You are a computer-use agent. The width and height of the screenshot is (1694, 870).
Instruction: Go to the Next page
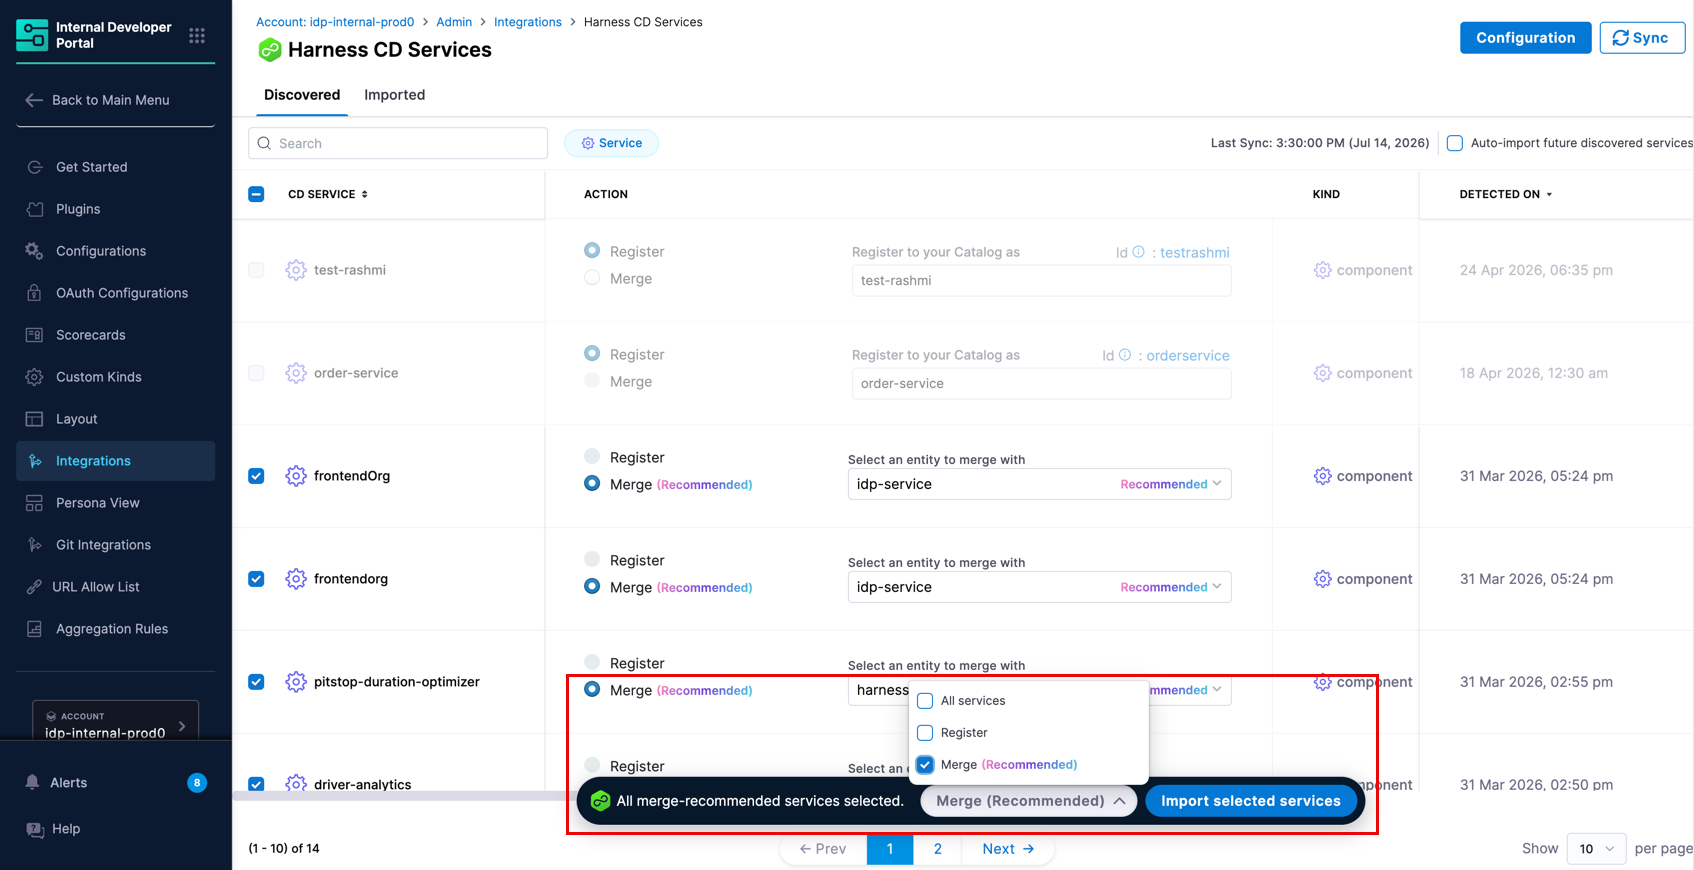1008,849
